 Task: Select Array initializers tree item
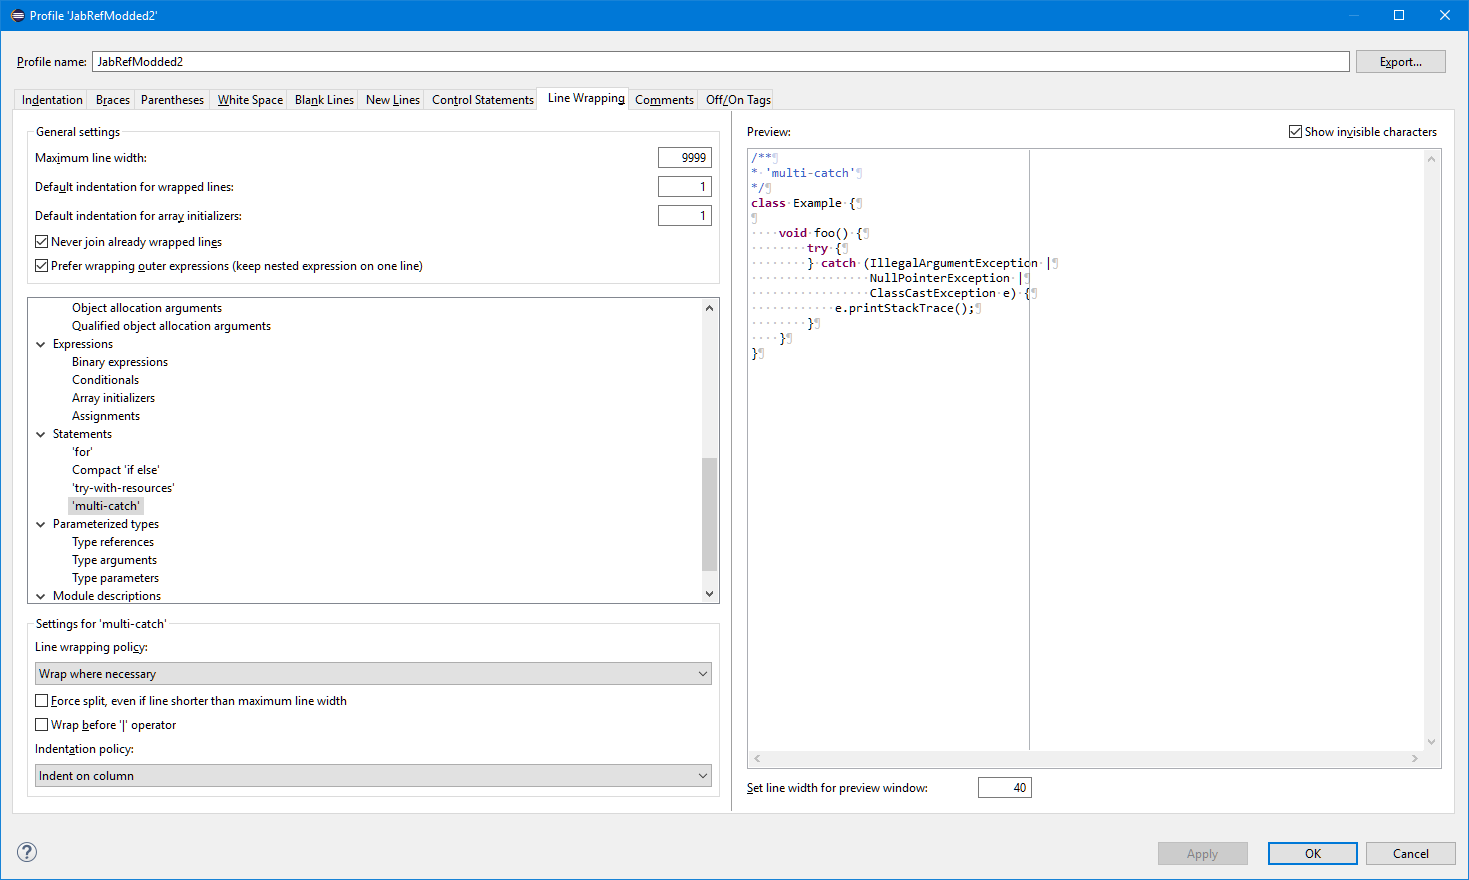click(113, 398)
